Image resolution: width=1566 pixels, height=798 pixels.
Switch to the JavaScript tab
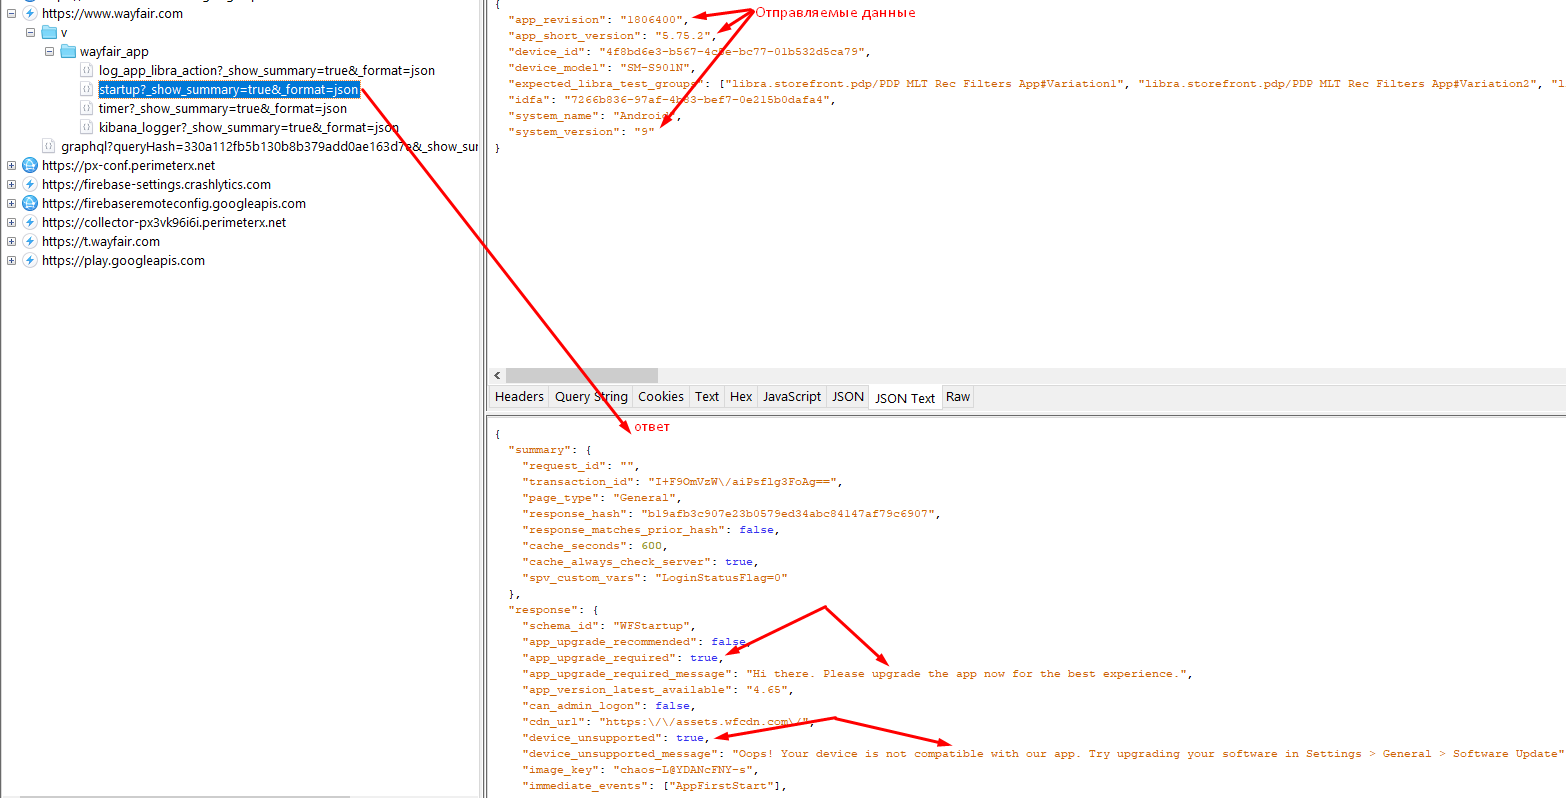(792, 397)
